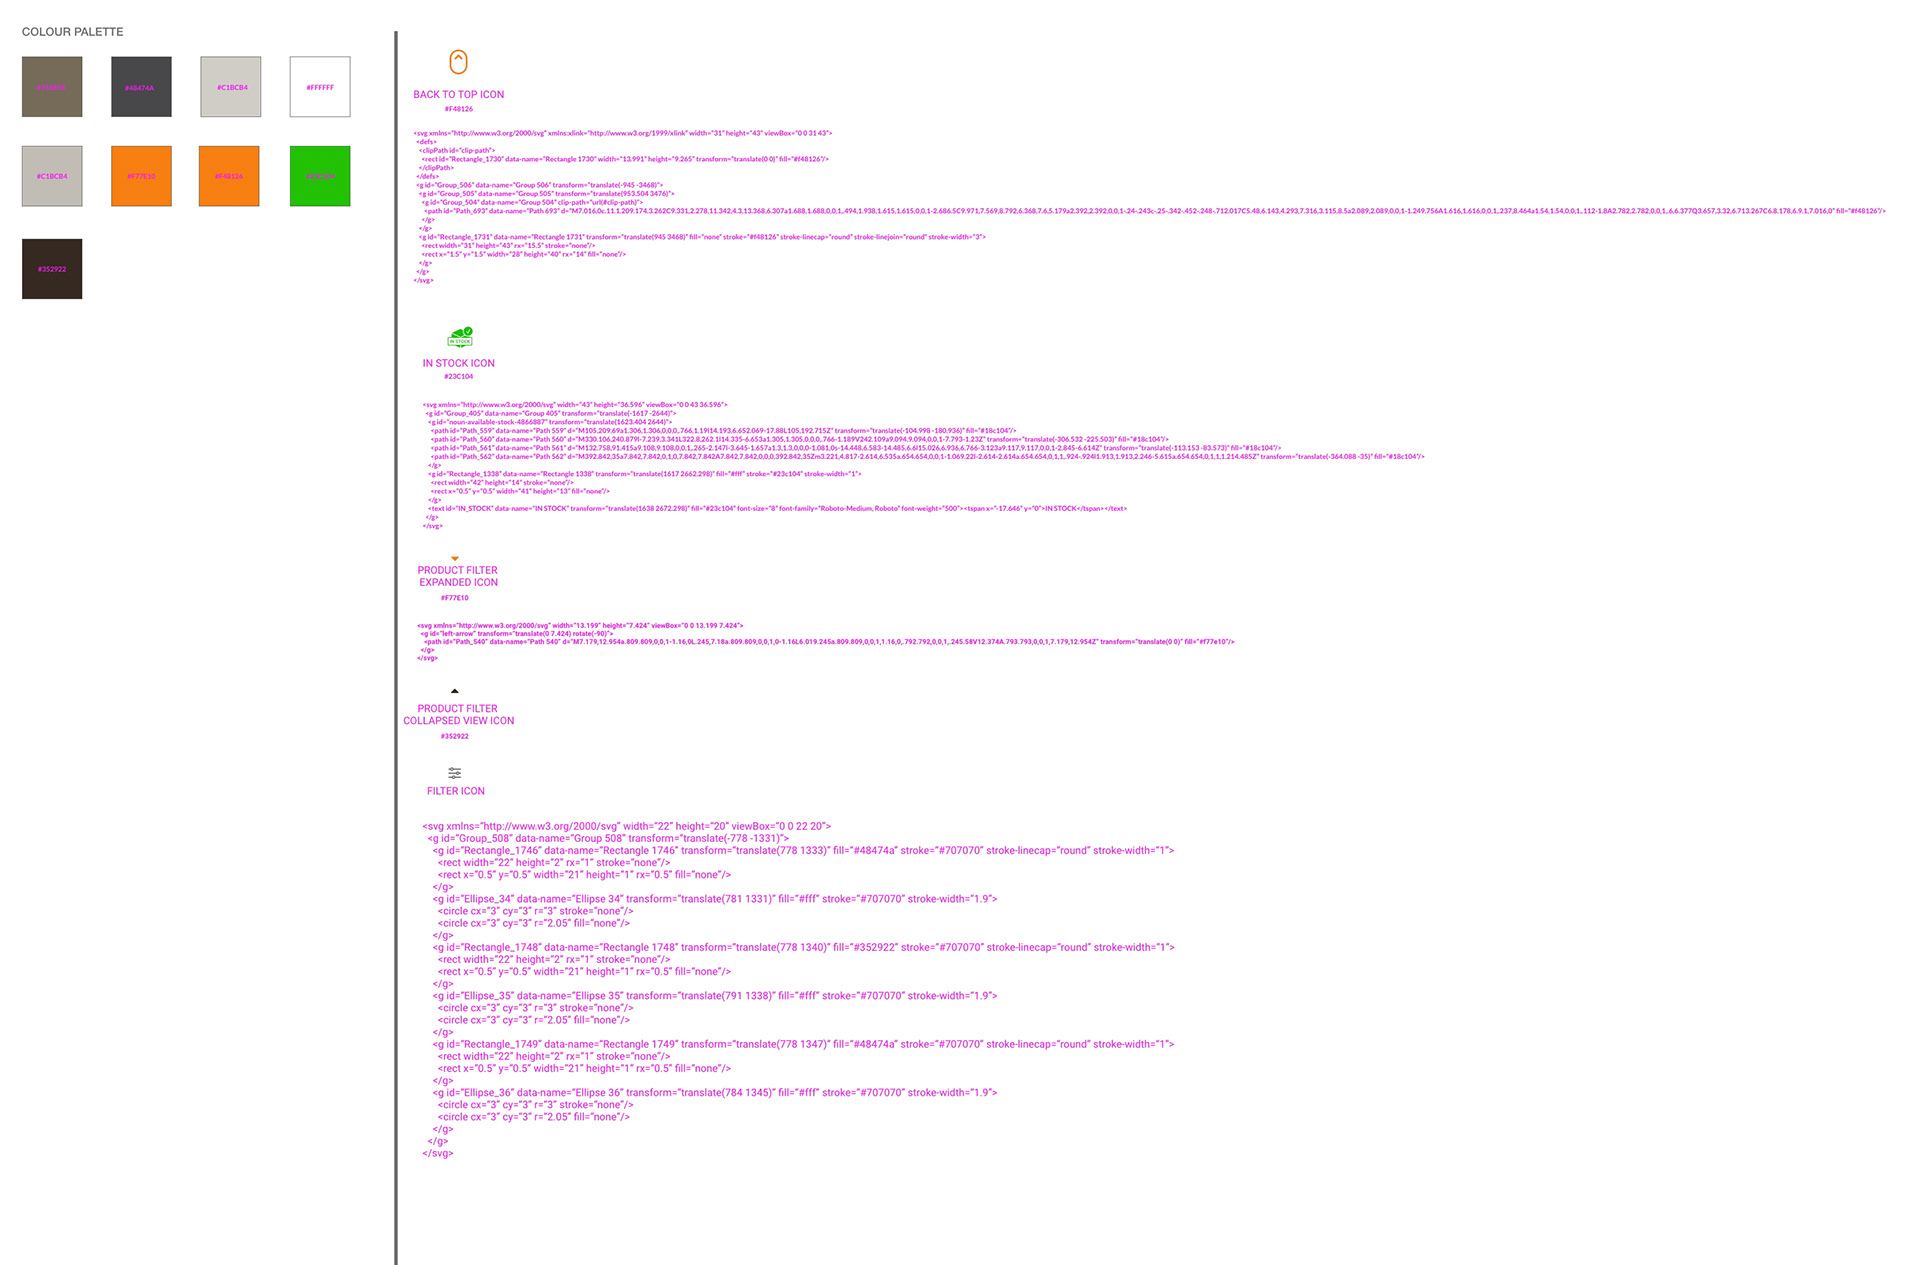Choose the #F77E10 orange swatch
Image resolution: width=1920 pixels, height=1265 pixels.
point(141,176)
